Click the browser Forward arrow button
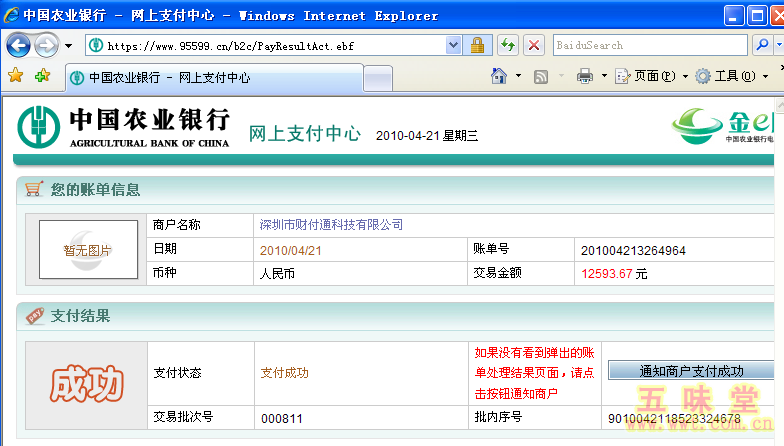The width and height of the screenshot is (784, 446). [46, 45]
